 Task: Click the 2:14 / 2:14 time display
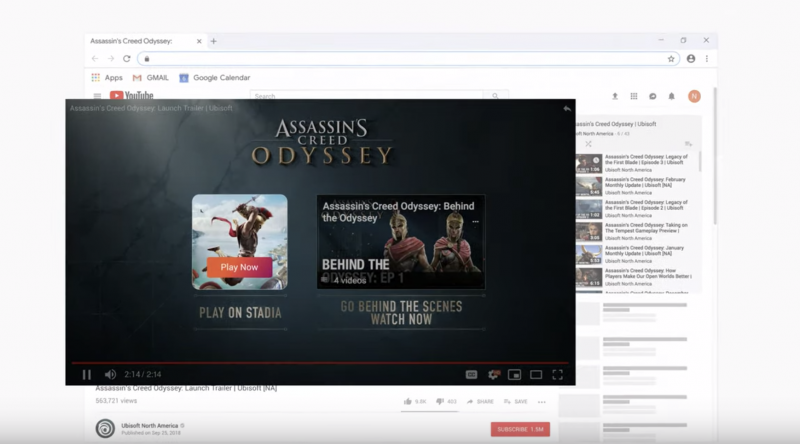143,375
